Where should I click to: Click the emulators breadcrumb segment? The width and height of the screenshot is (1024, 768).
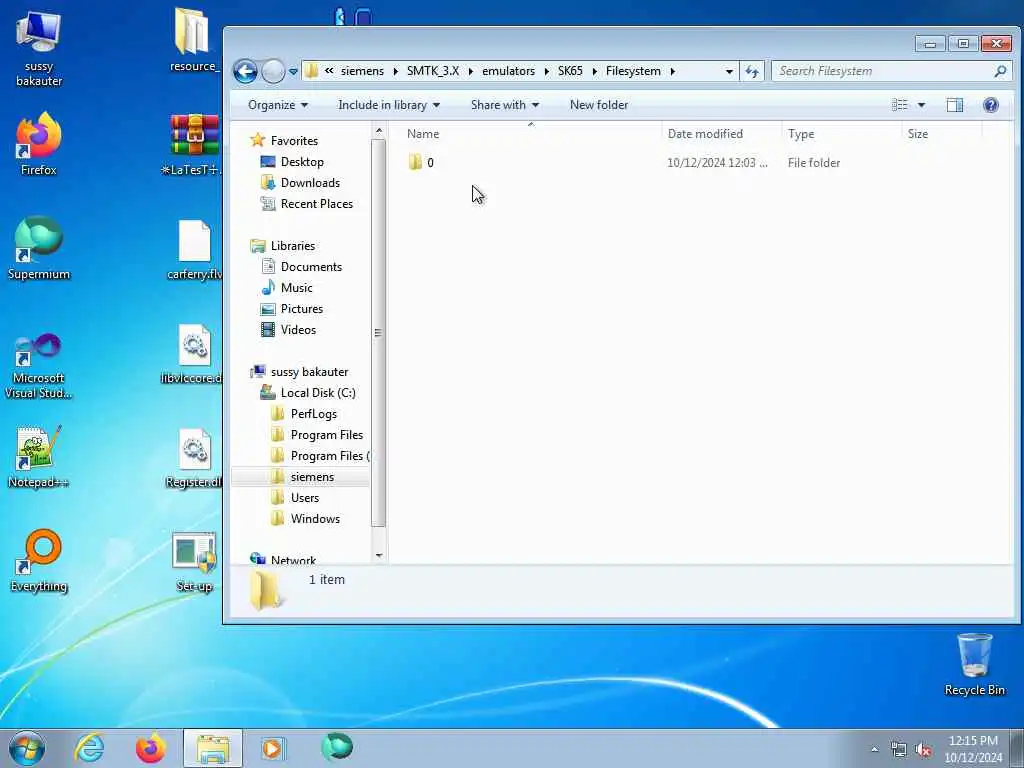(x=508, y=71)
